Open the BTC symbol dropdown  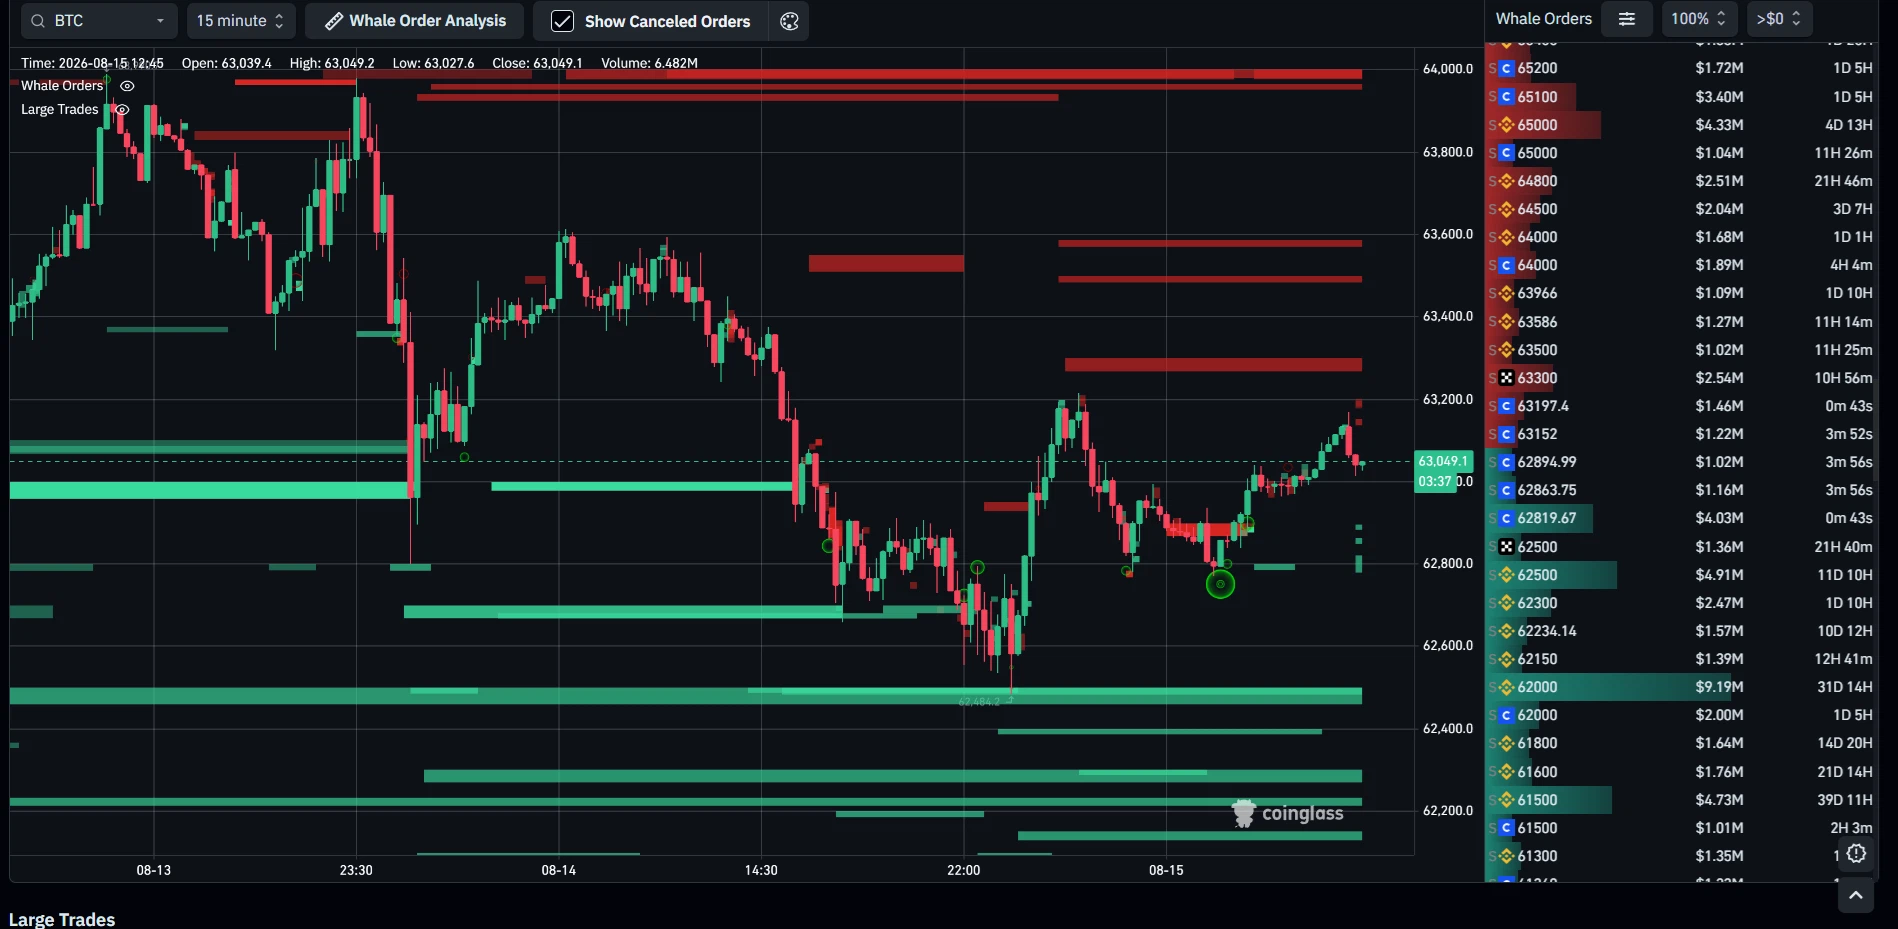tap(99, 21)
